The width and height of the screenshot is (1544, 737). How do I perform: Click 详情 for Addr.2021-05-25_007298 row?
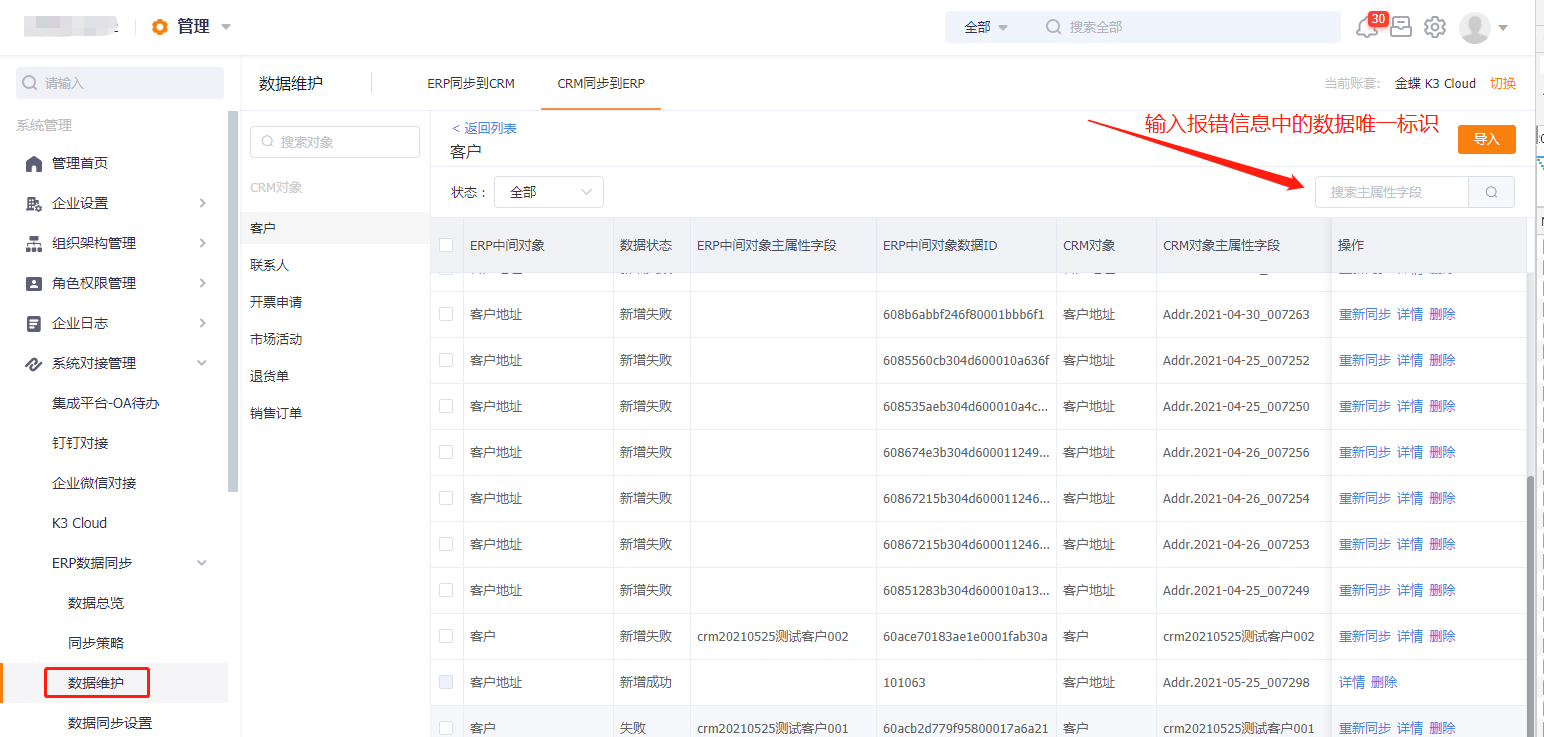coord(1352,682)
